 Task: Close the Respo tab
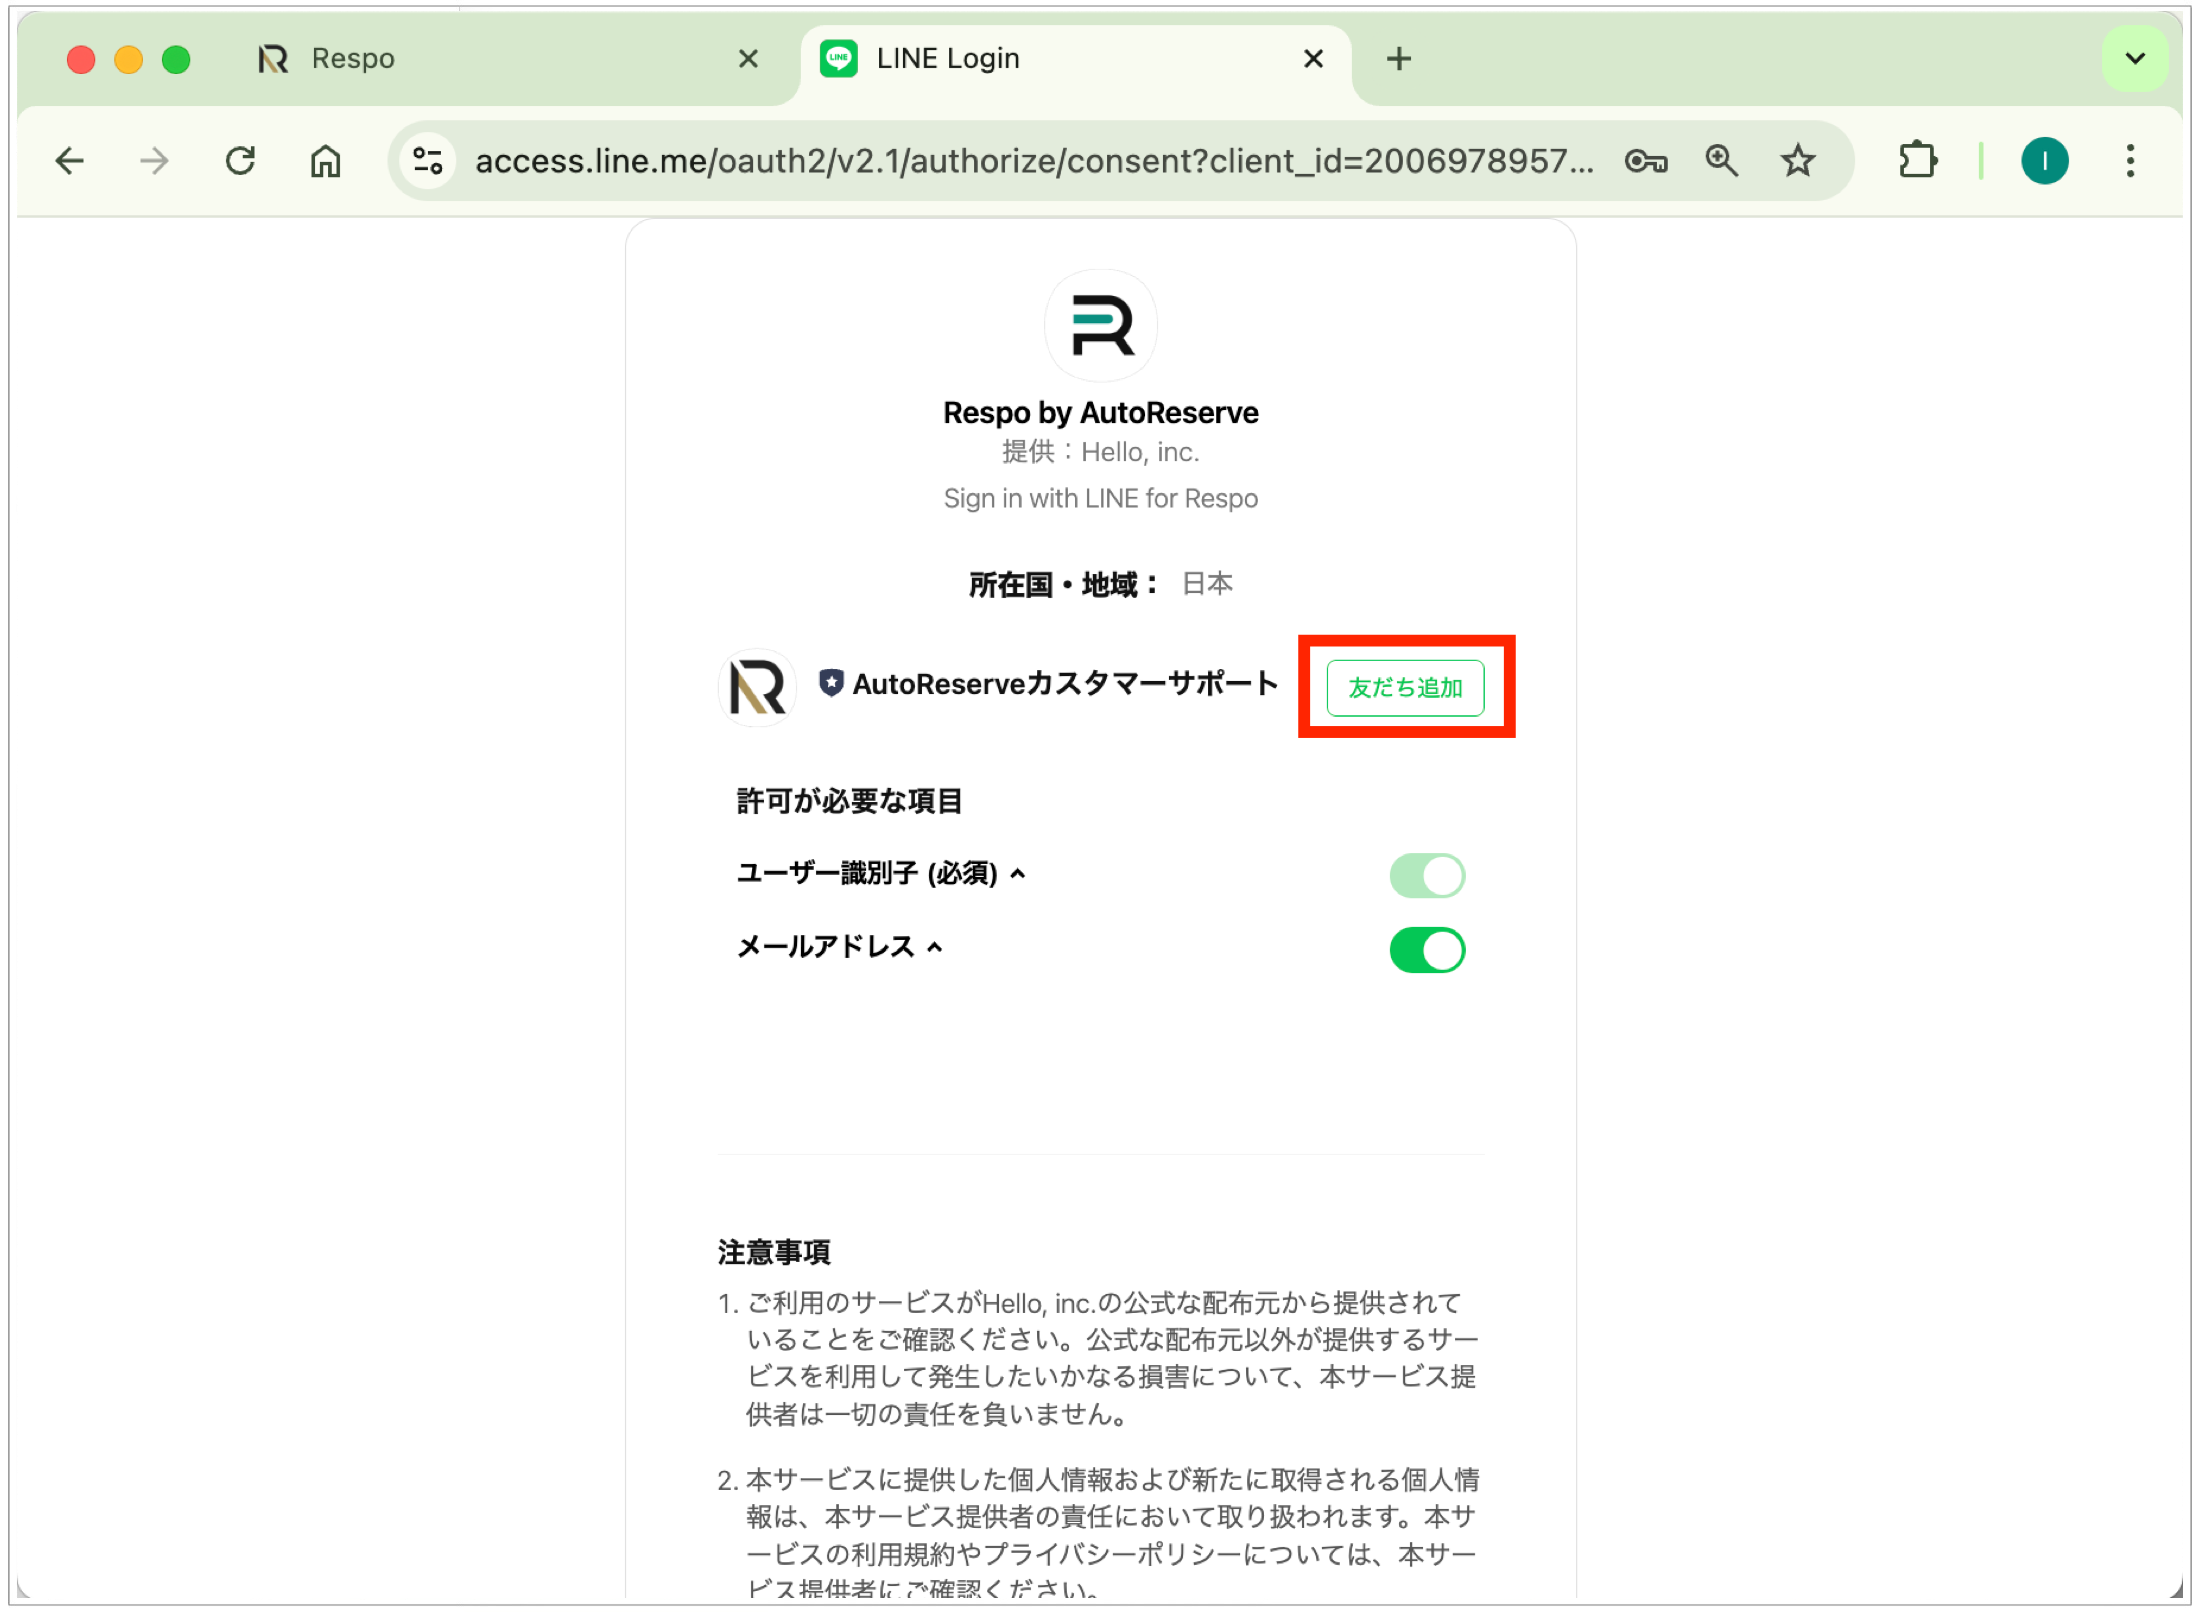pyautogui.click(x=748, y=59)
